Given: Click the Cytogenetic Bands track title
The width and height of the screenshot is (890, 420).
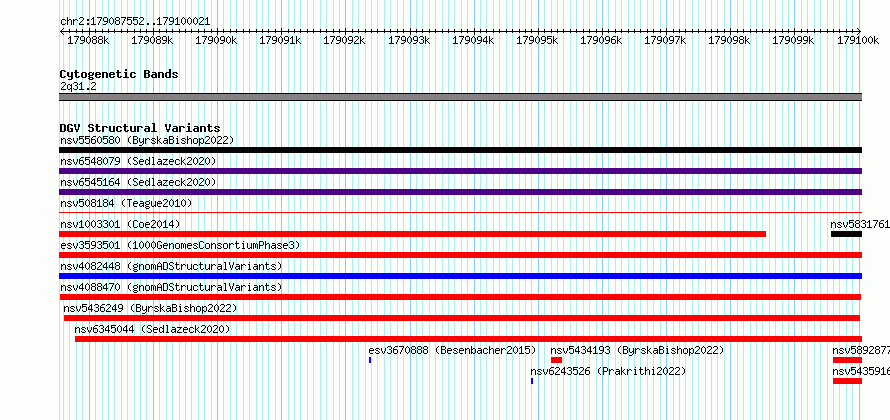Looking at the screenshot, I should click(119, 74).
